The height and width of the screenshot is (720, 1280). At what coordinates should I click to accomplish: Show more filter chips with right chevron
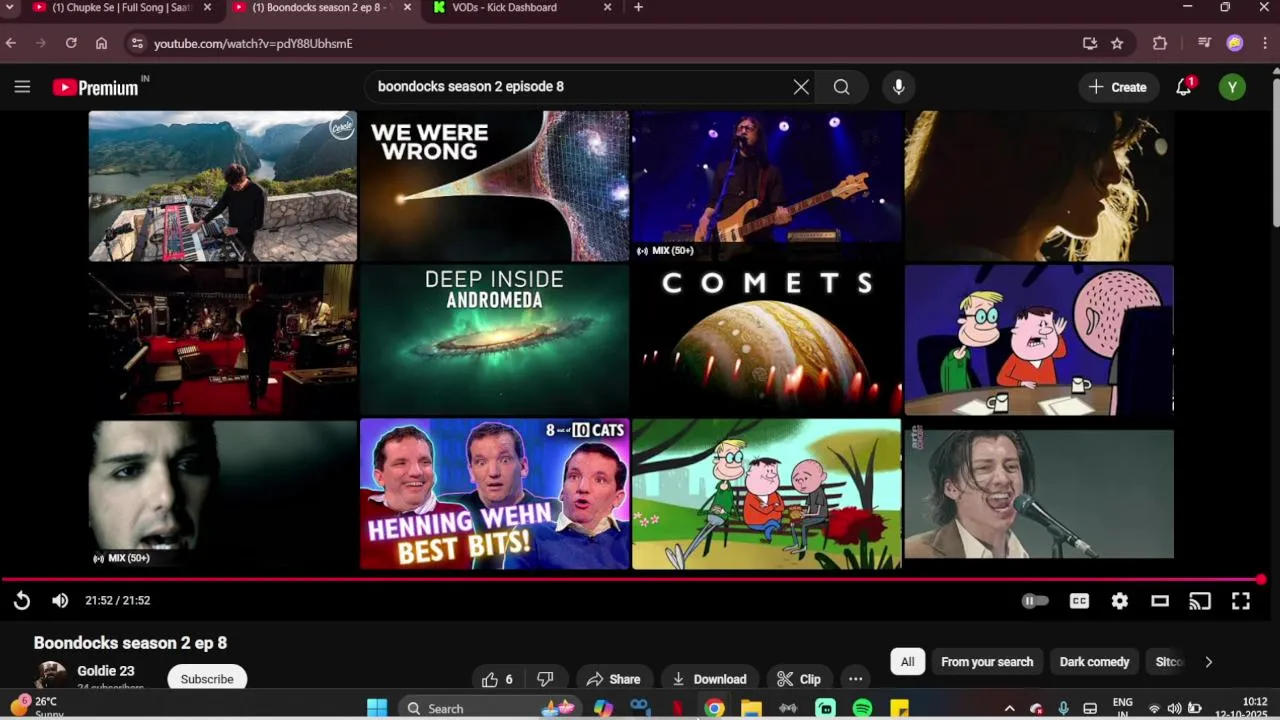coord(1208,662)
